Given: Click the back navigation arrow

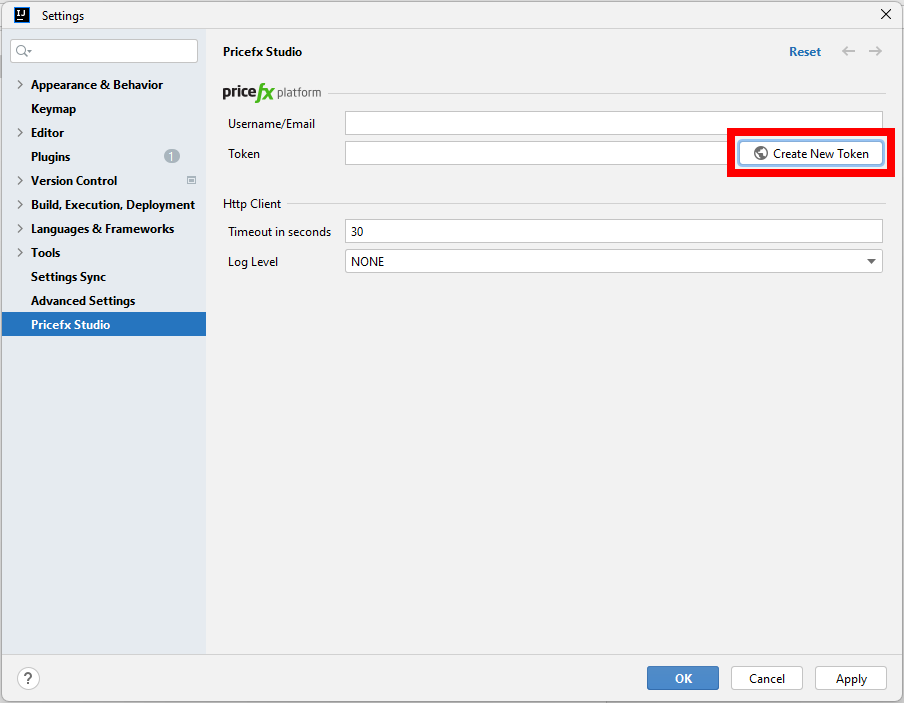Looking at the screenshot, I should (848, 51).
